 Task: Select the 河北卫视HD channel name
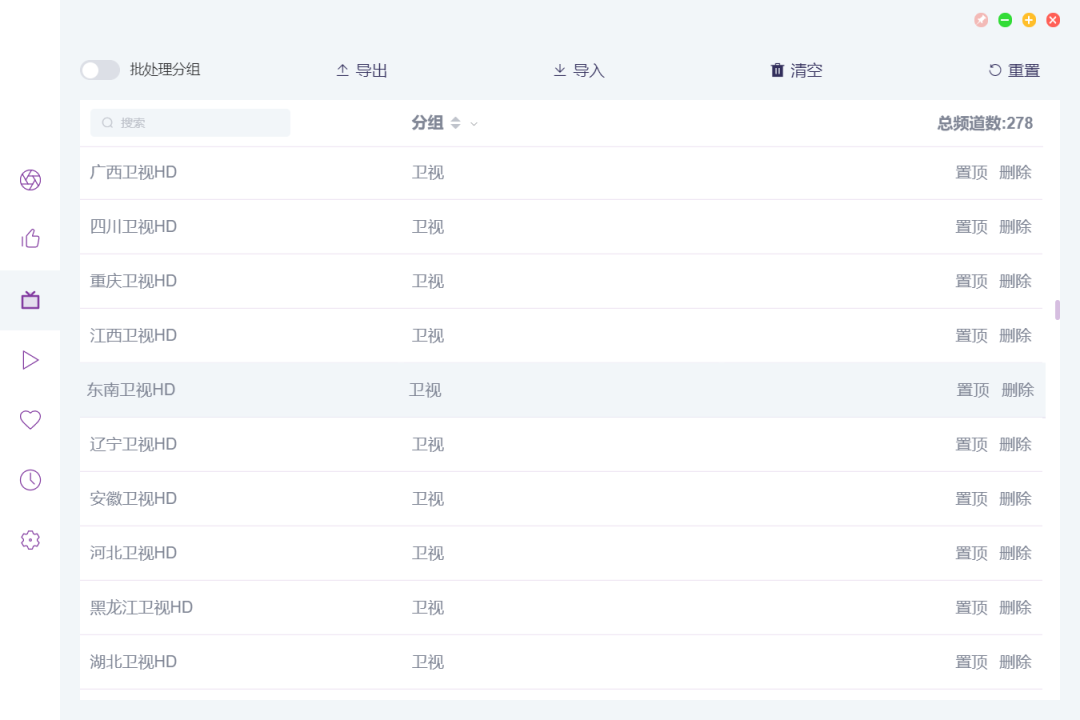click(134, 553)
